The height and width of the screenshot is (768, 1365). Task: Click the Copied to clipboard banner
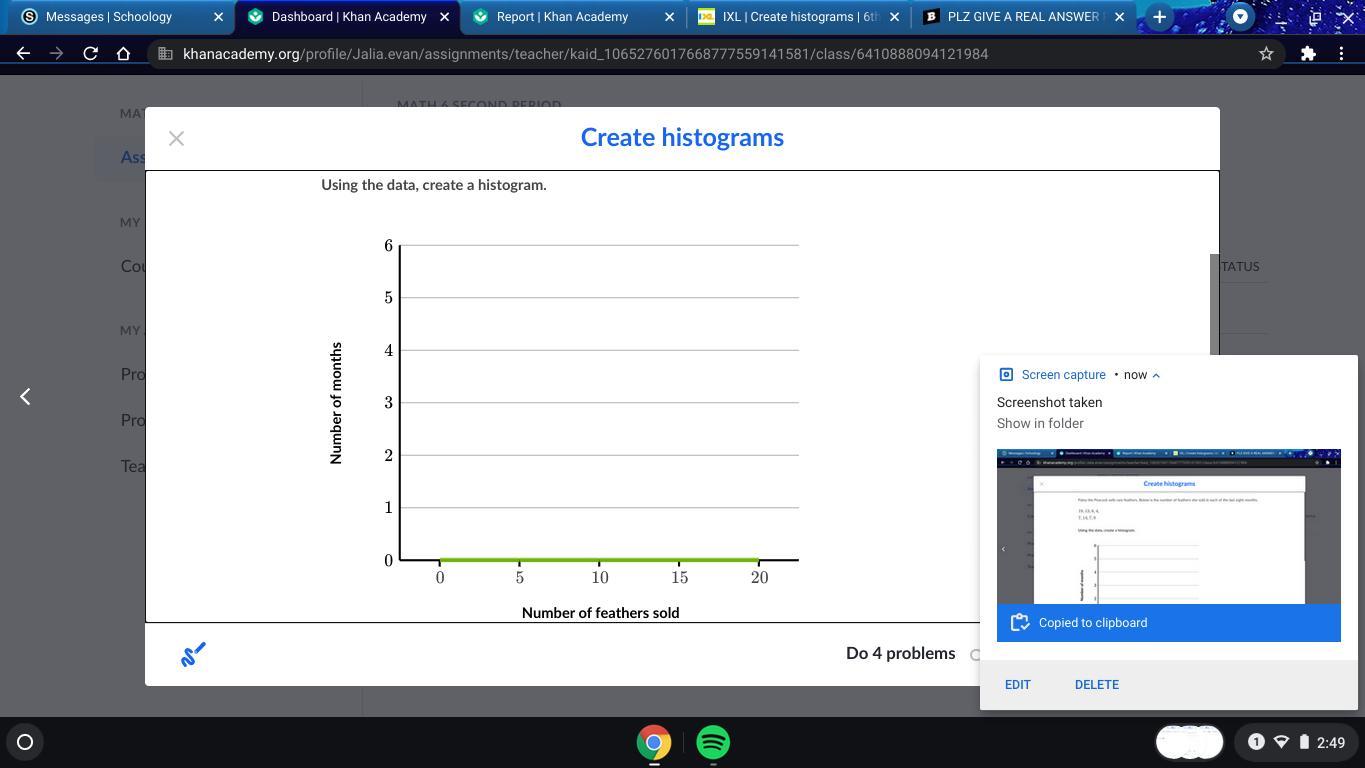click(1168, 623)
